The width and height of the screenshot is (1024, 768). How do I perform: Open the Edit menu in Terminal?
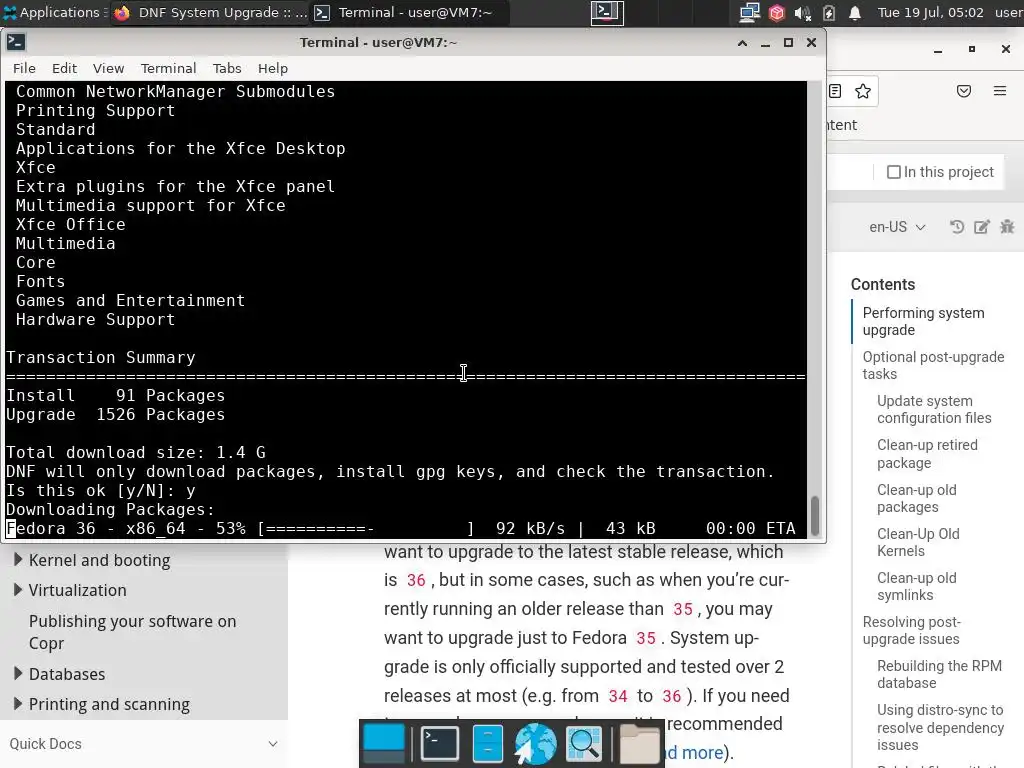[x=64, y=69]
